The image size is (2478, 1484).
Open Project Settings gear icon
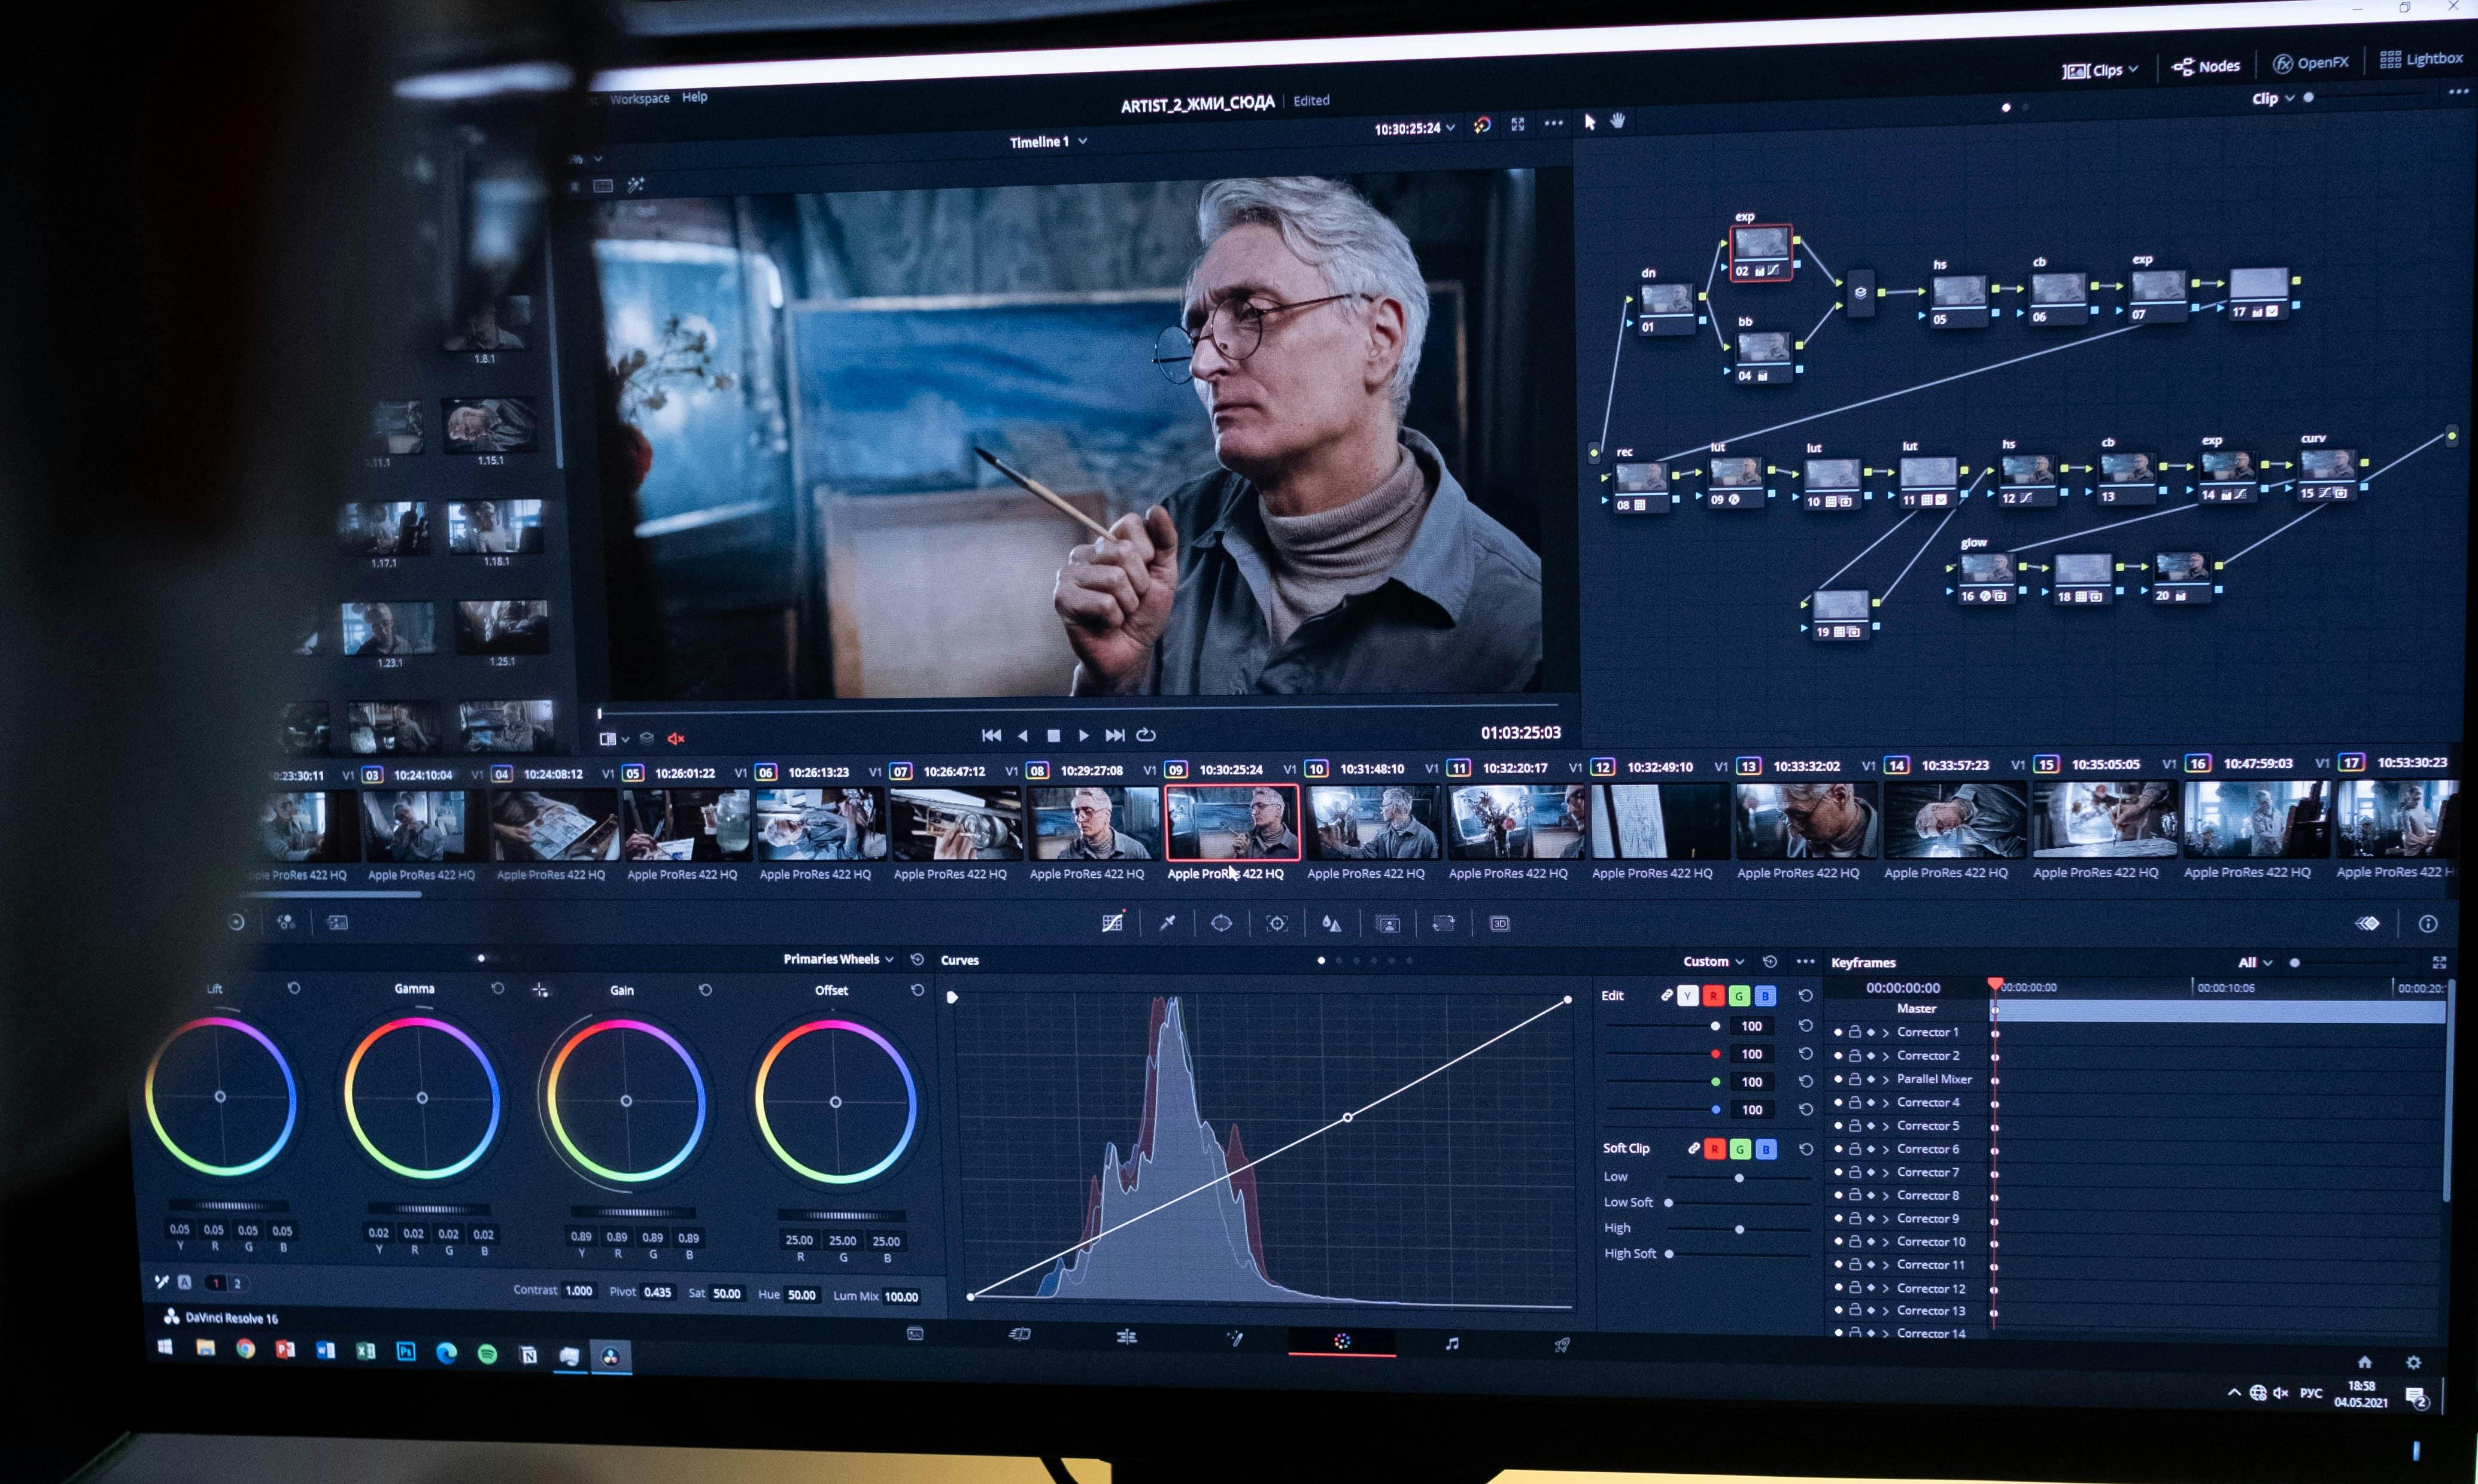pos(2413,1362)
